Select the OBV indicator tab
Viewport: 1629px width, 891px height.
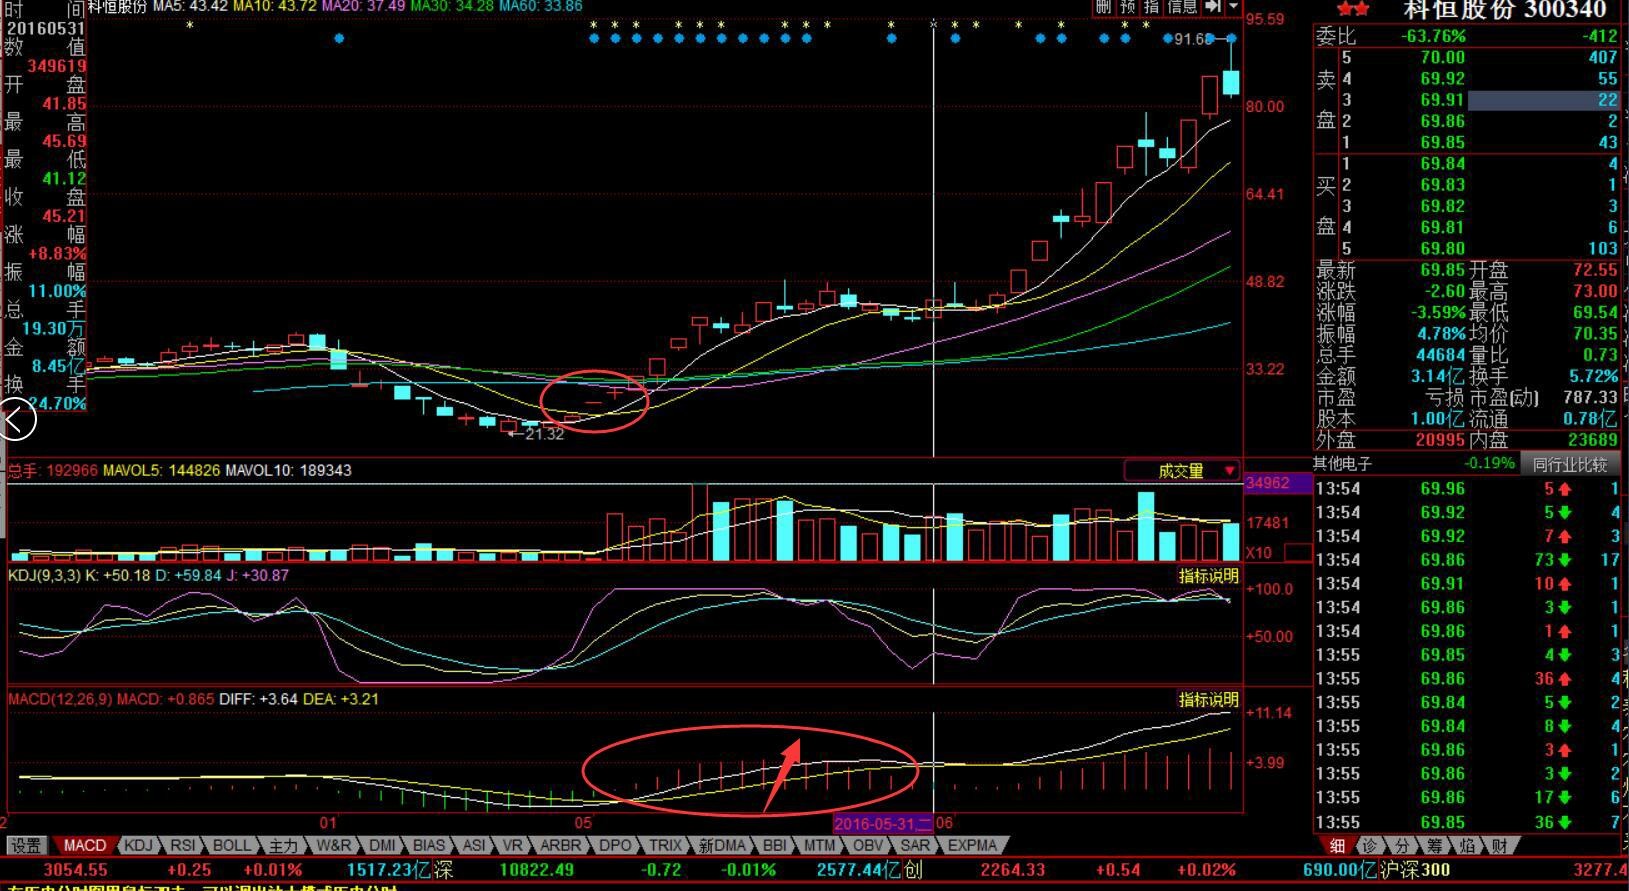pyautogui.click(x=868, y=845)
